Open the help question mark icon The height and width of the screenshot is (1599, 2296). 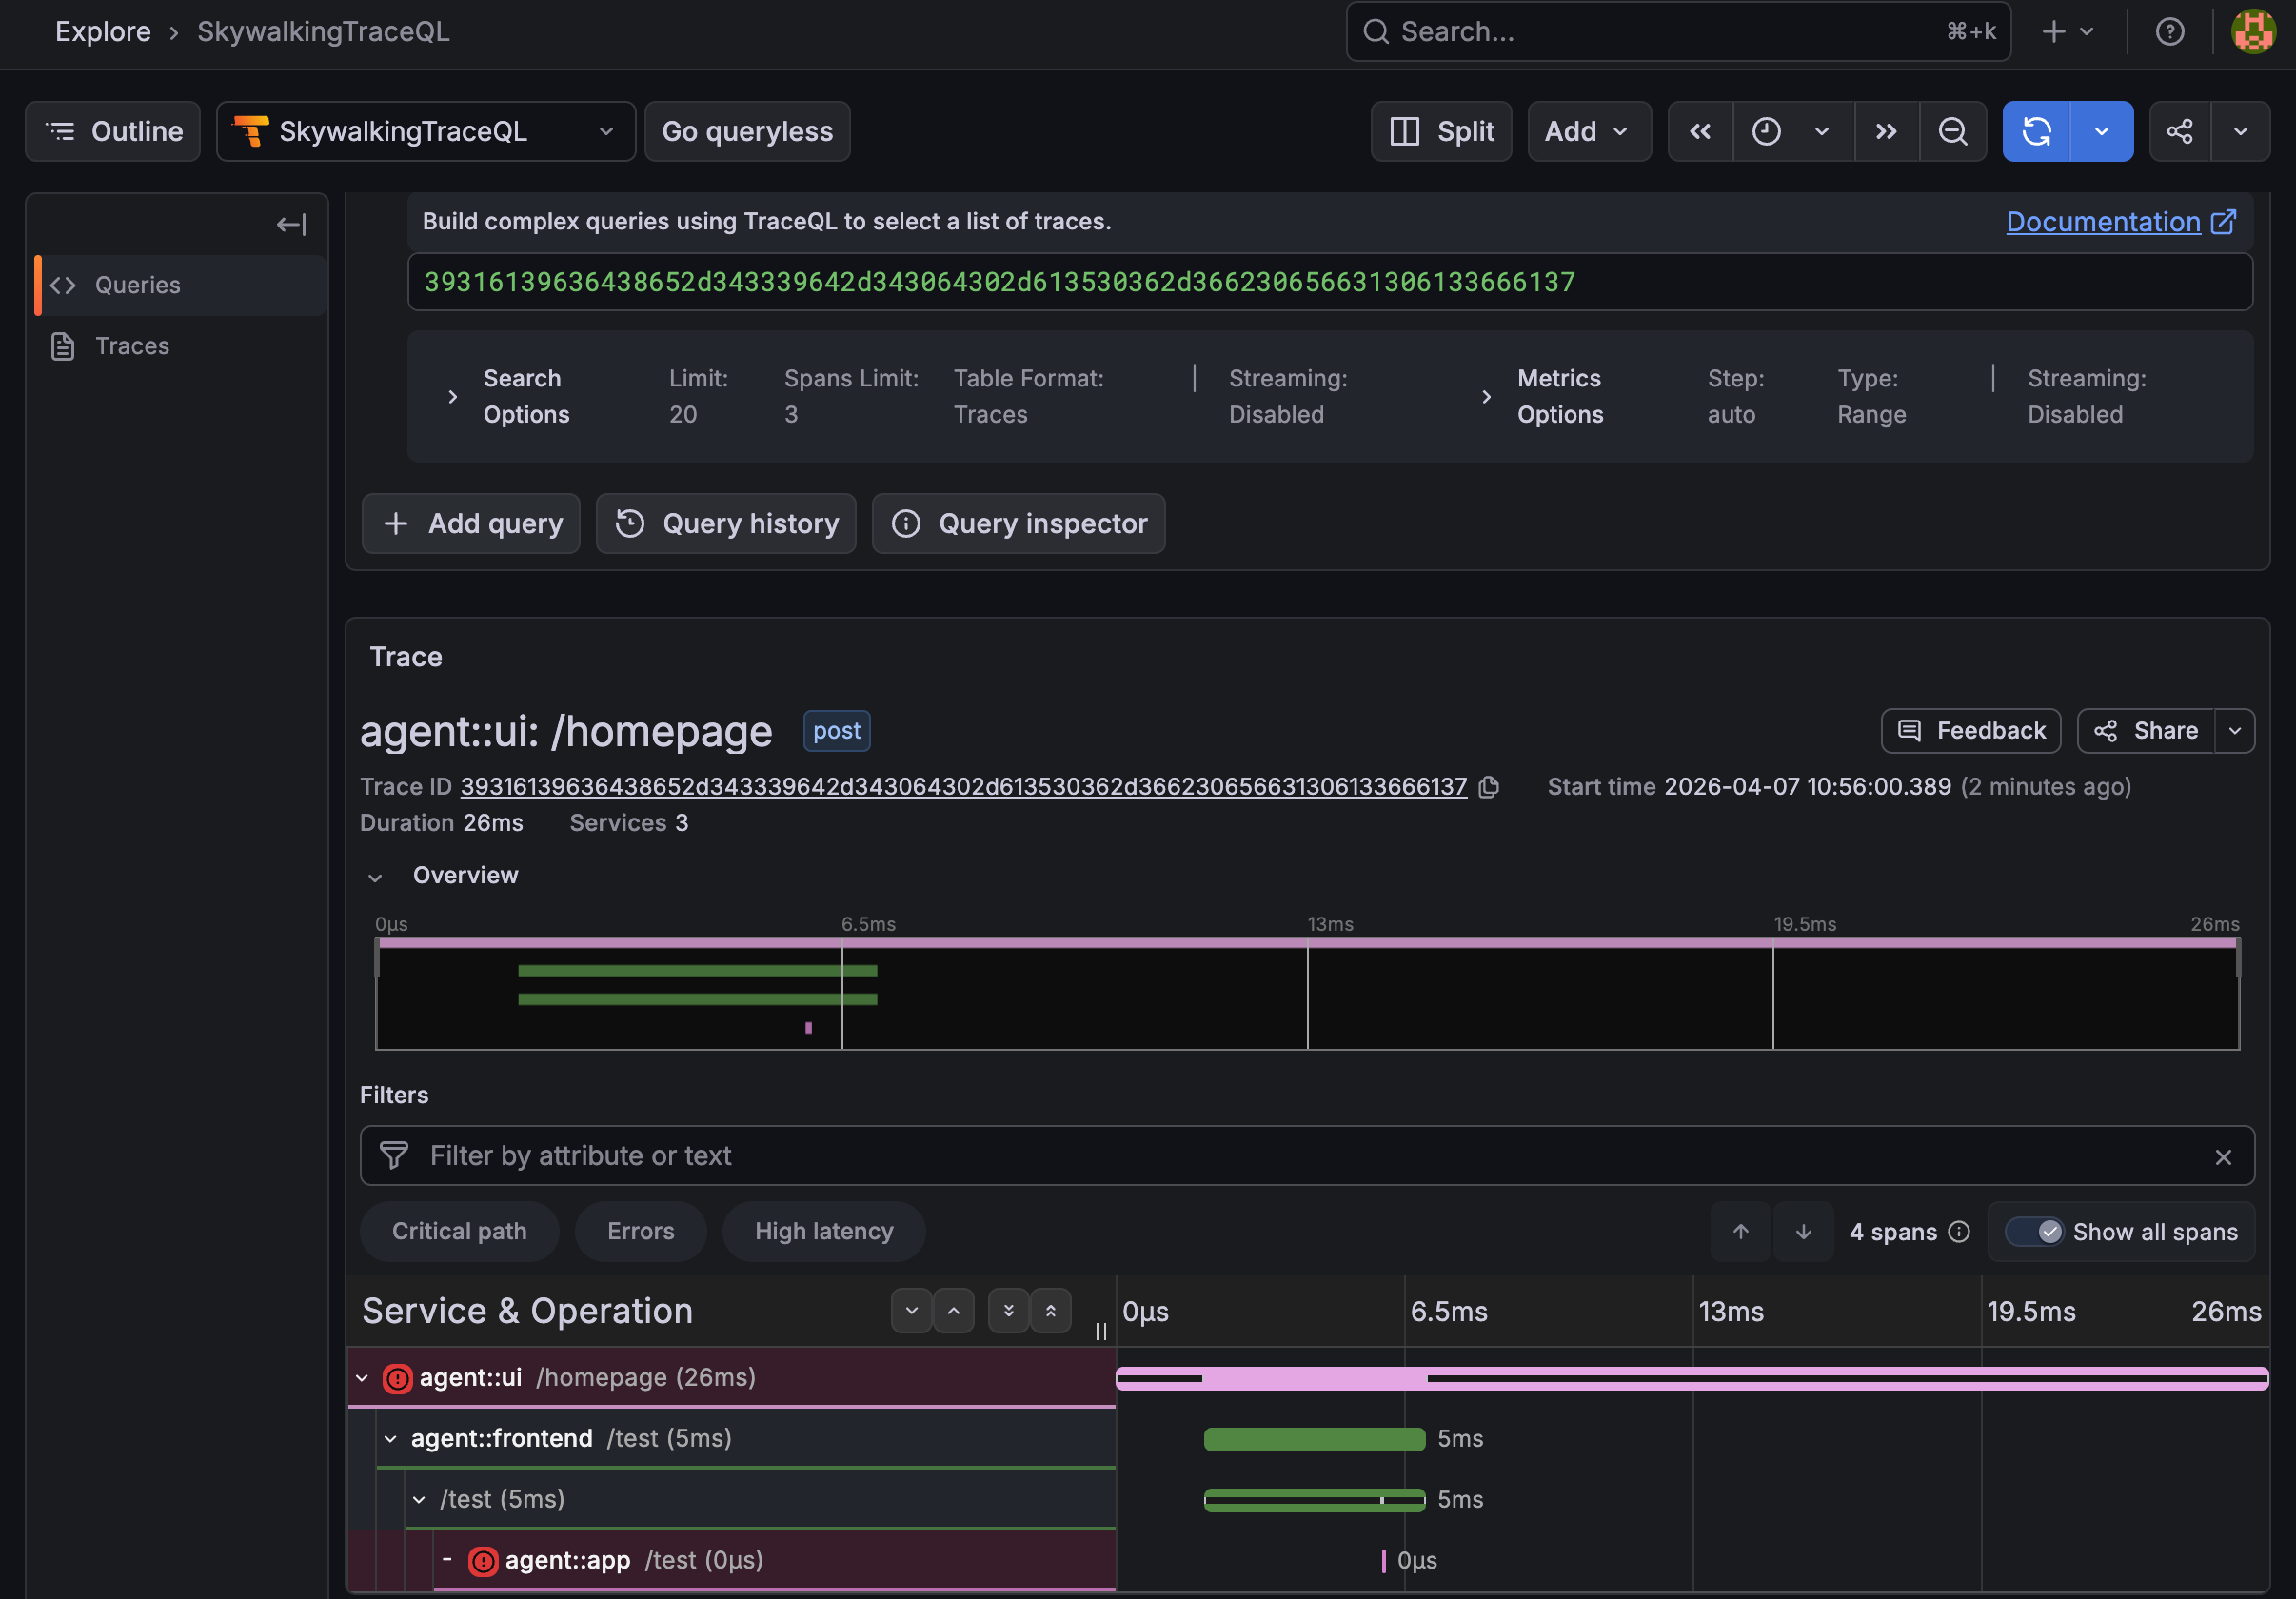(x=2169, y=31)
